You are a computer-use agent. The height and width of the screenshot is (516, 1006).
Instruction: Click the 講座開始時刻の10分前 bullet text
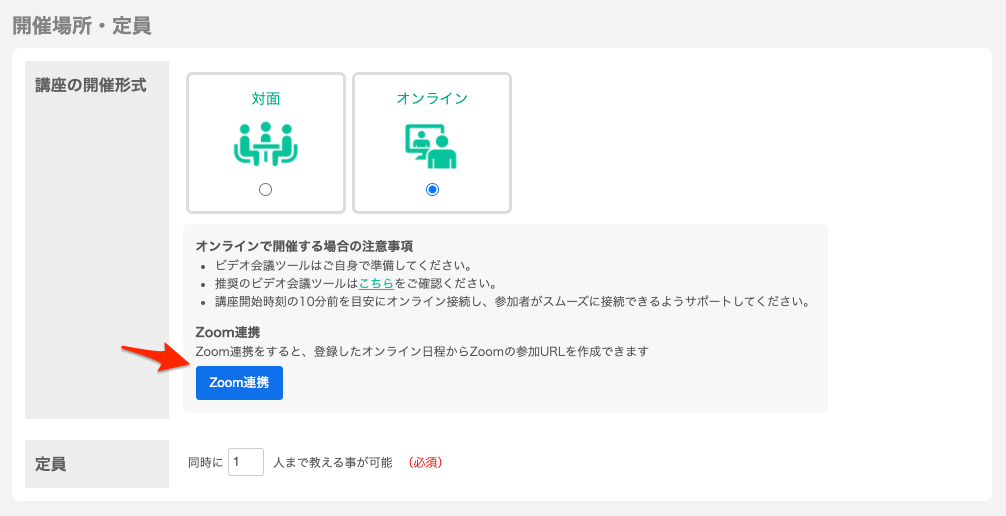(512, 302)
